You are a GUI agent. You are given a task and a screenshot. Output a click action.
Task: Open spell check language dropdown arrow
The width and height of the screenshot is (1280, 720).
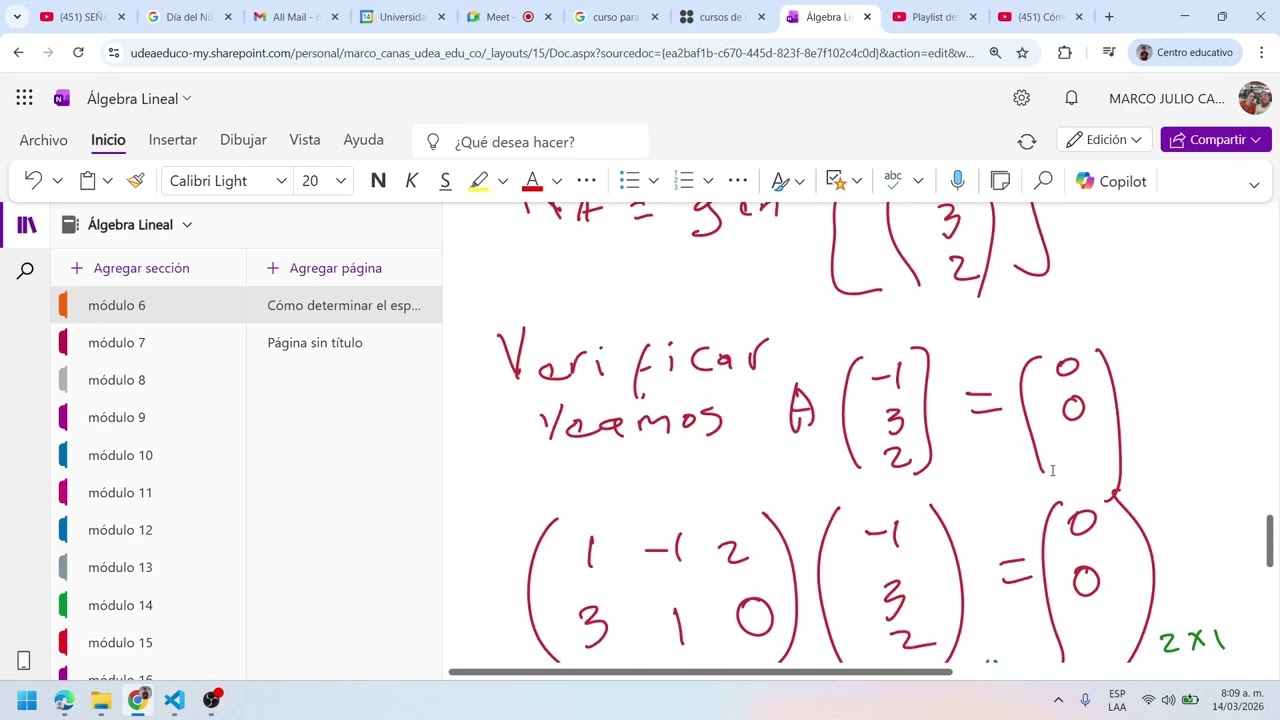pyautogui.click(x=918, y=181)
